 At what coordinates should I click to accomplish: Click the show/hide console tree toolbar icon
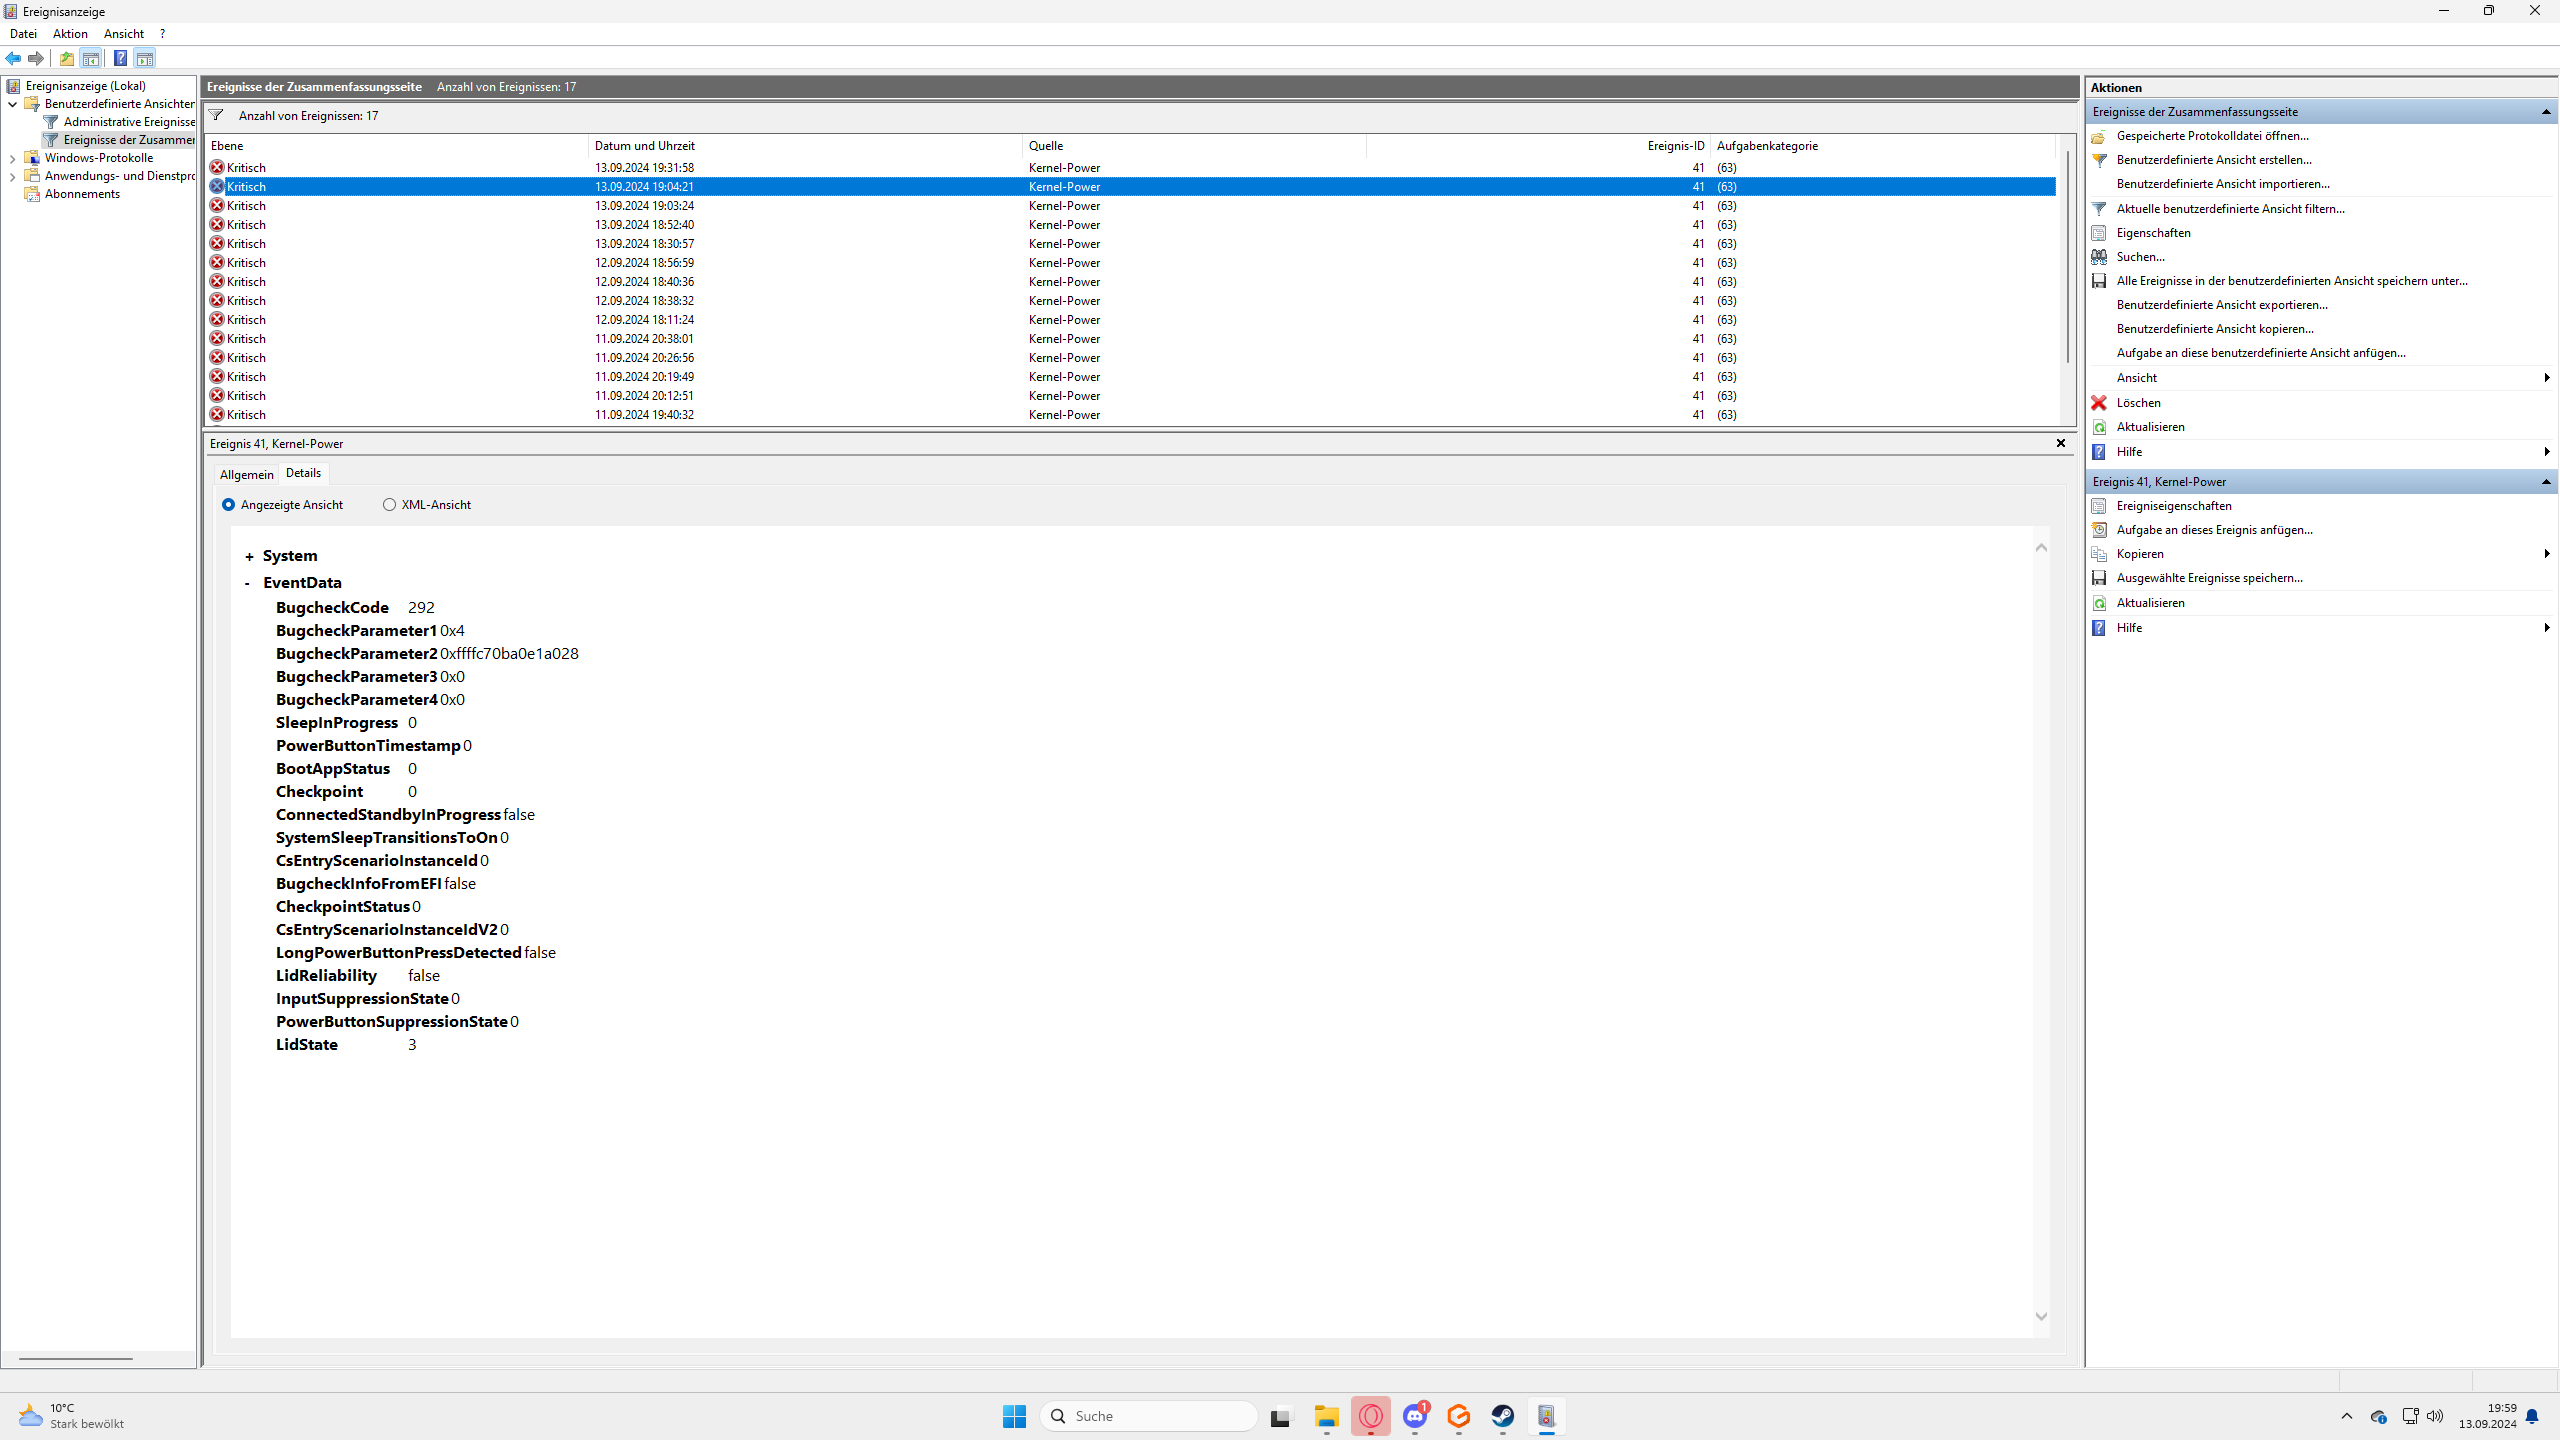coord(91,58)
